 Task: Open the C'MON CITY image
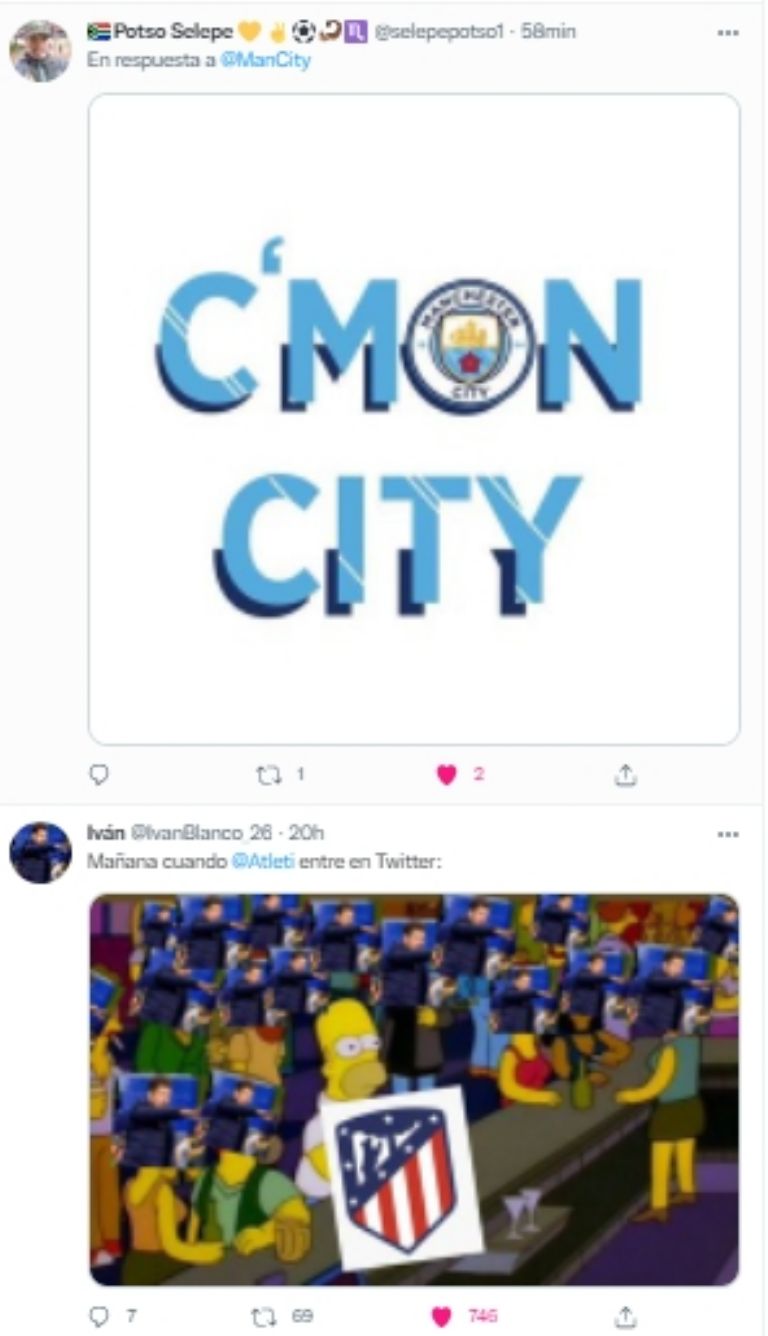coord(414,419)
